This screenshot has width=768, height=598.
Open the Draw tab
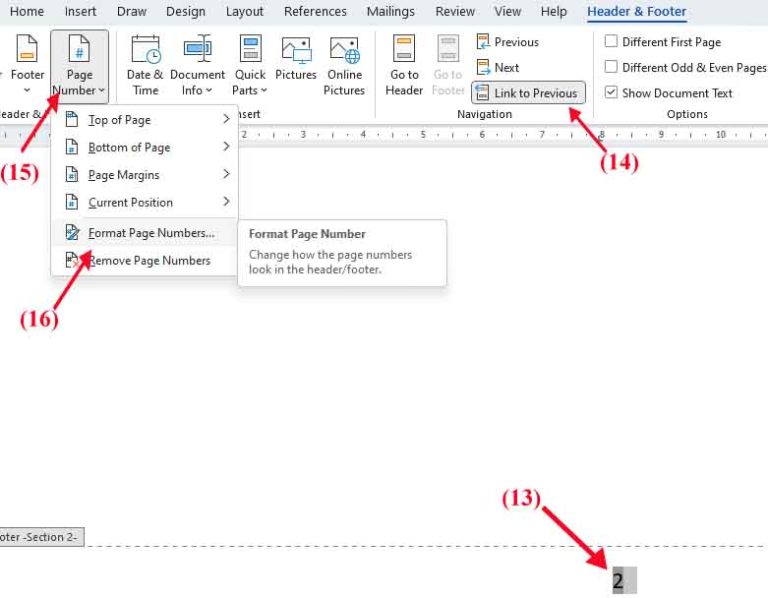(x=131, y=11)
